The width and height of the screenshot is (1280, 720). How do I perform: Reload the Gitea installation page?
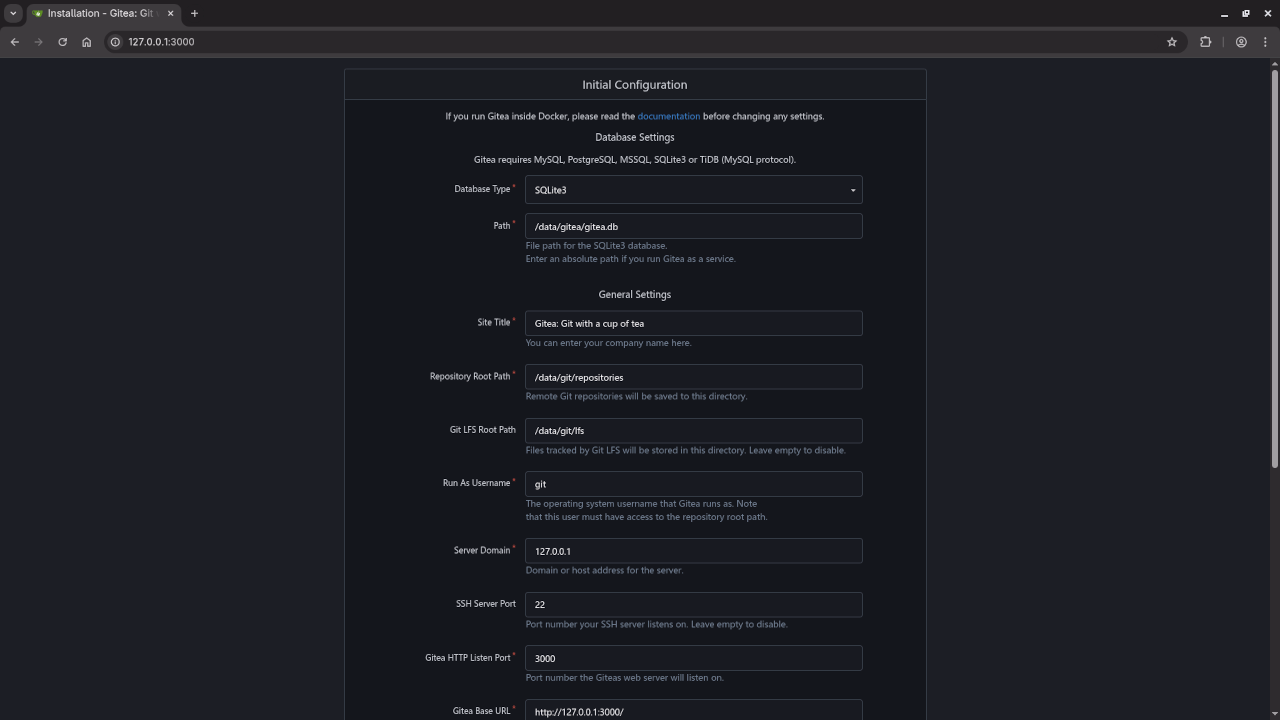point(62,42)
